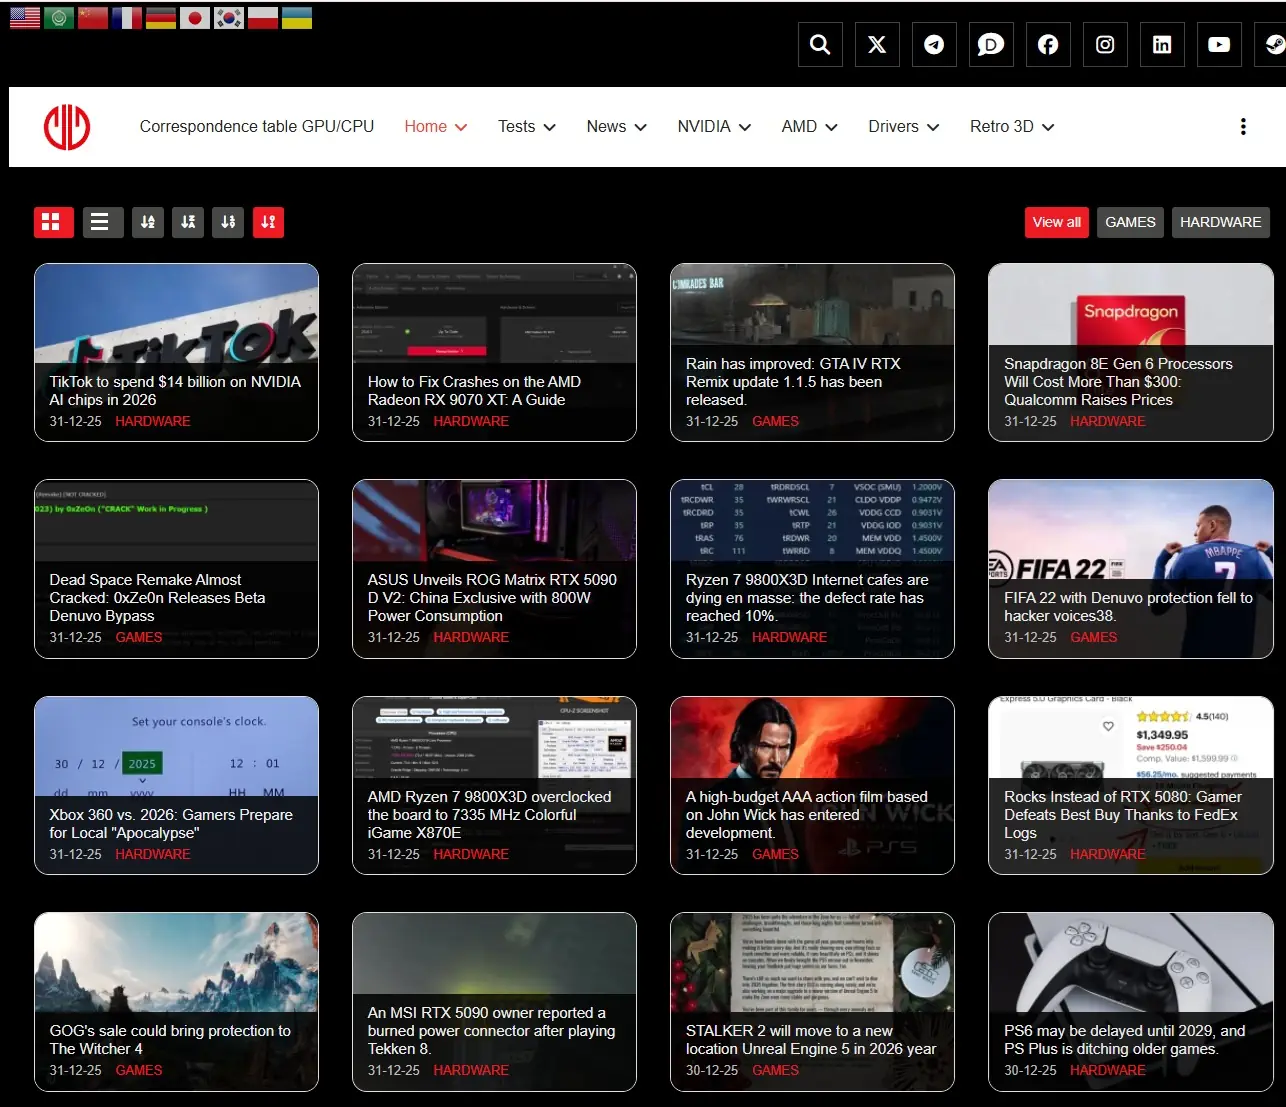Open the Instagram profile
Image resolution: width=1286 pixels, height=1107 pixels.
[x=1105, y=44]
